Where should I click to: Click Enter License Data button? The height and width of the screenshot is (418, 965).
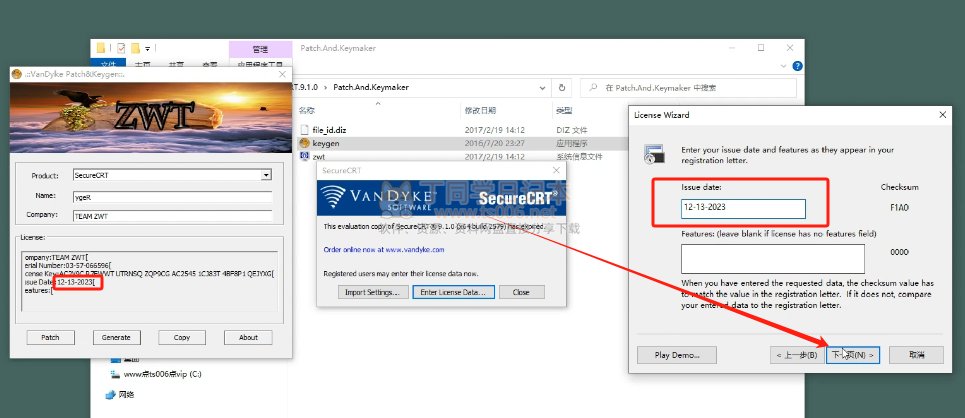(454, 292)
